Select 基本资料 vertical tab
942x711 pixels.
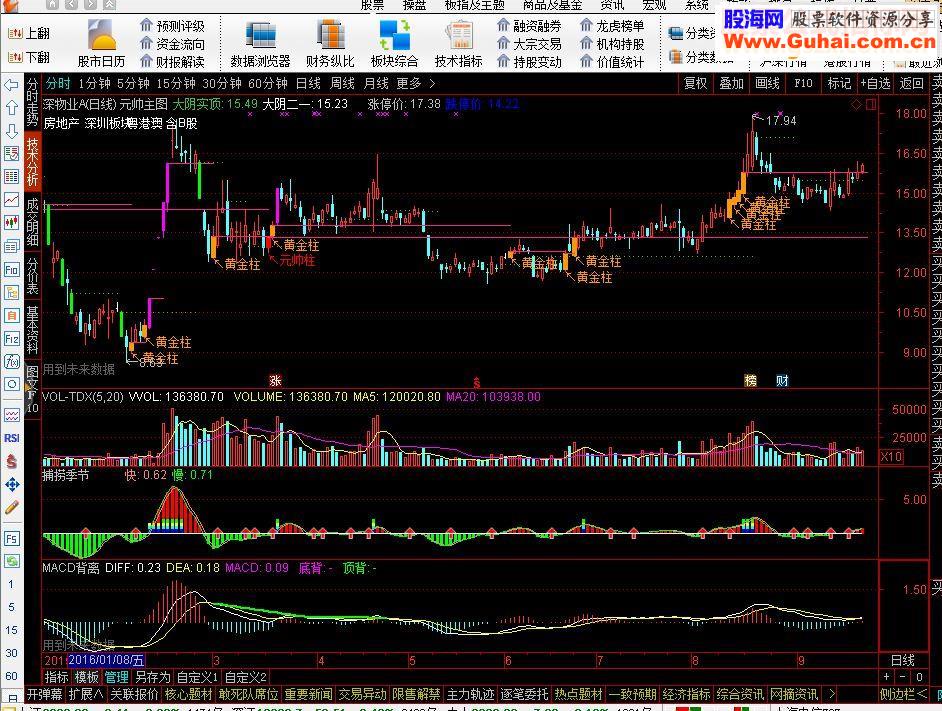coord(32,329)
